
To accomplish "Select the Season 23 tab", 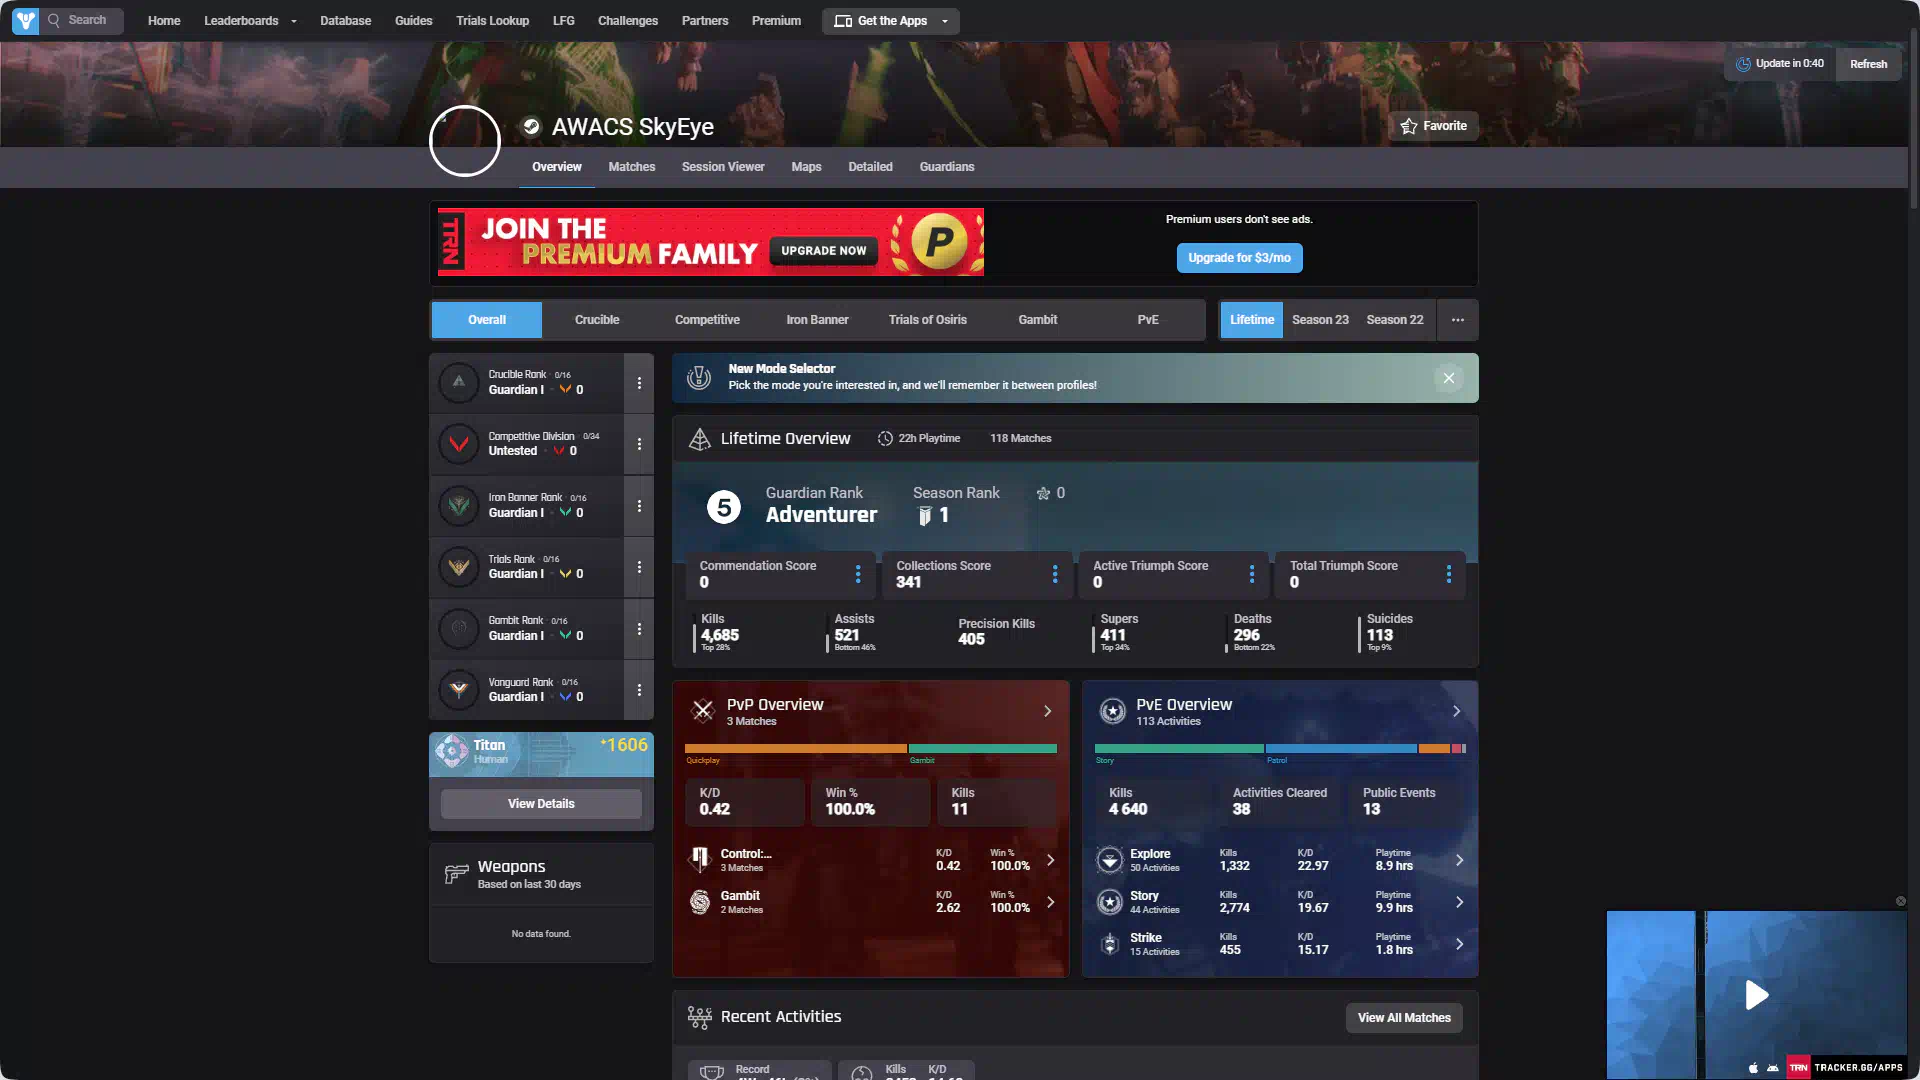I will pos(1320,320).
